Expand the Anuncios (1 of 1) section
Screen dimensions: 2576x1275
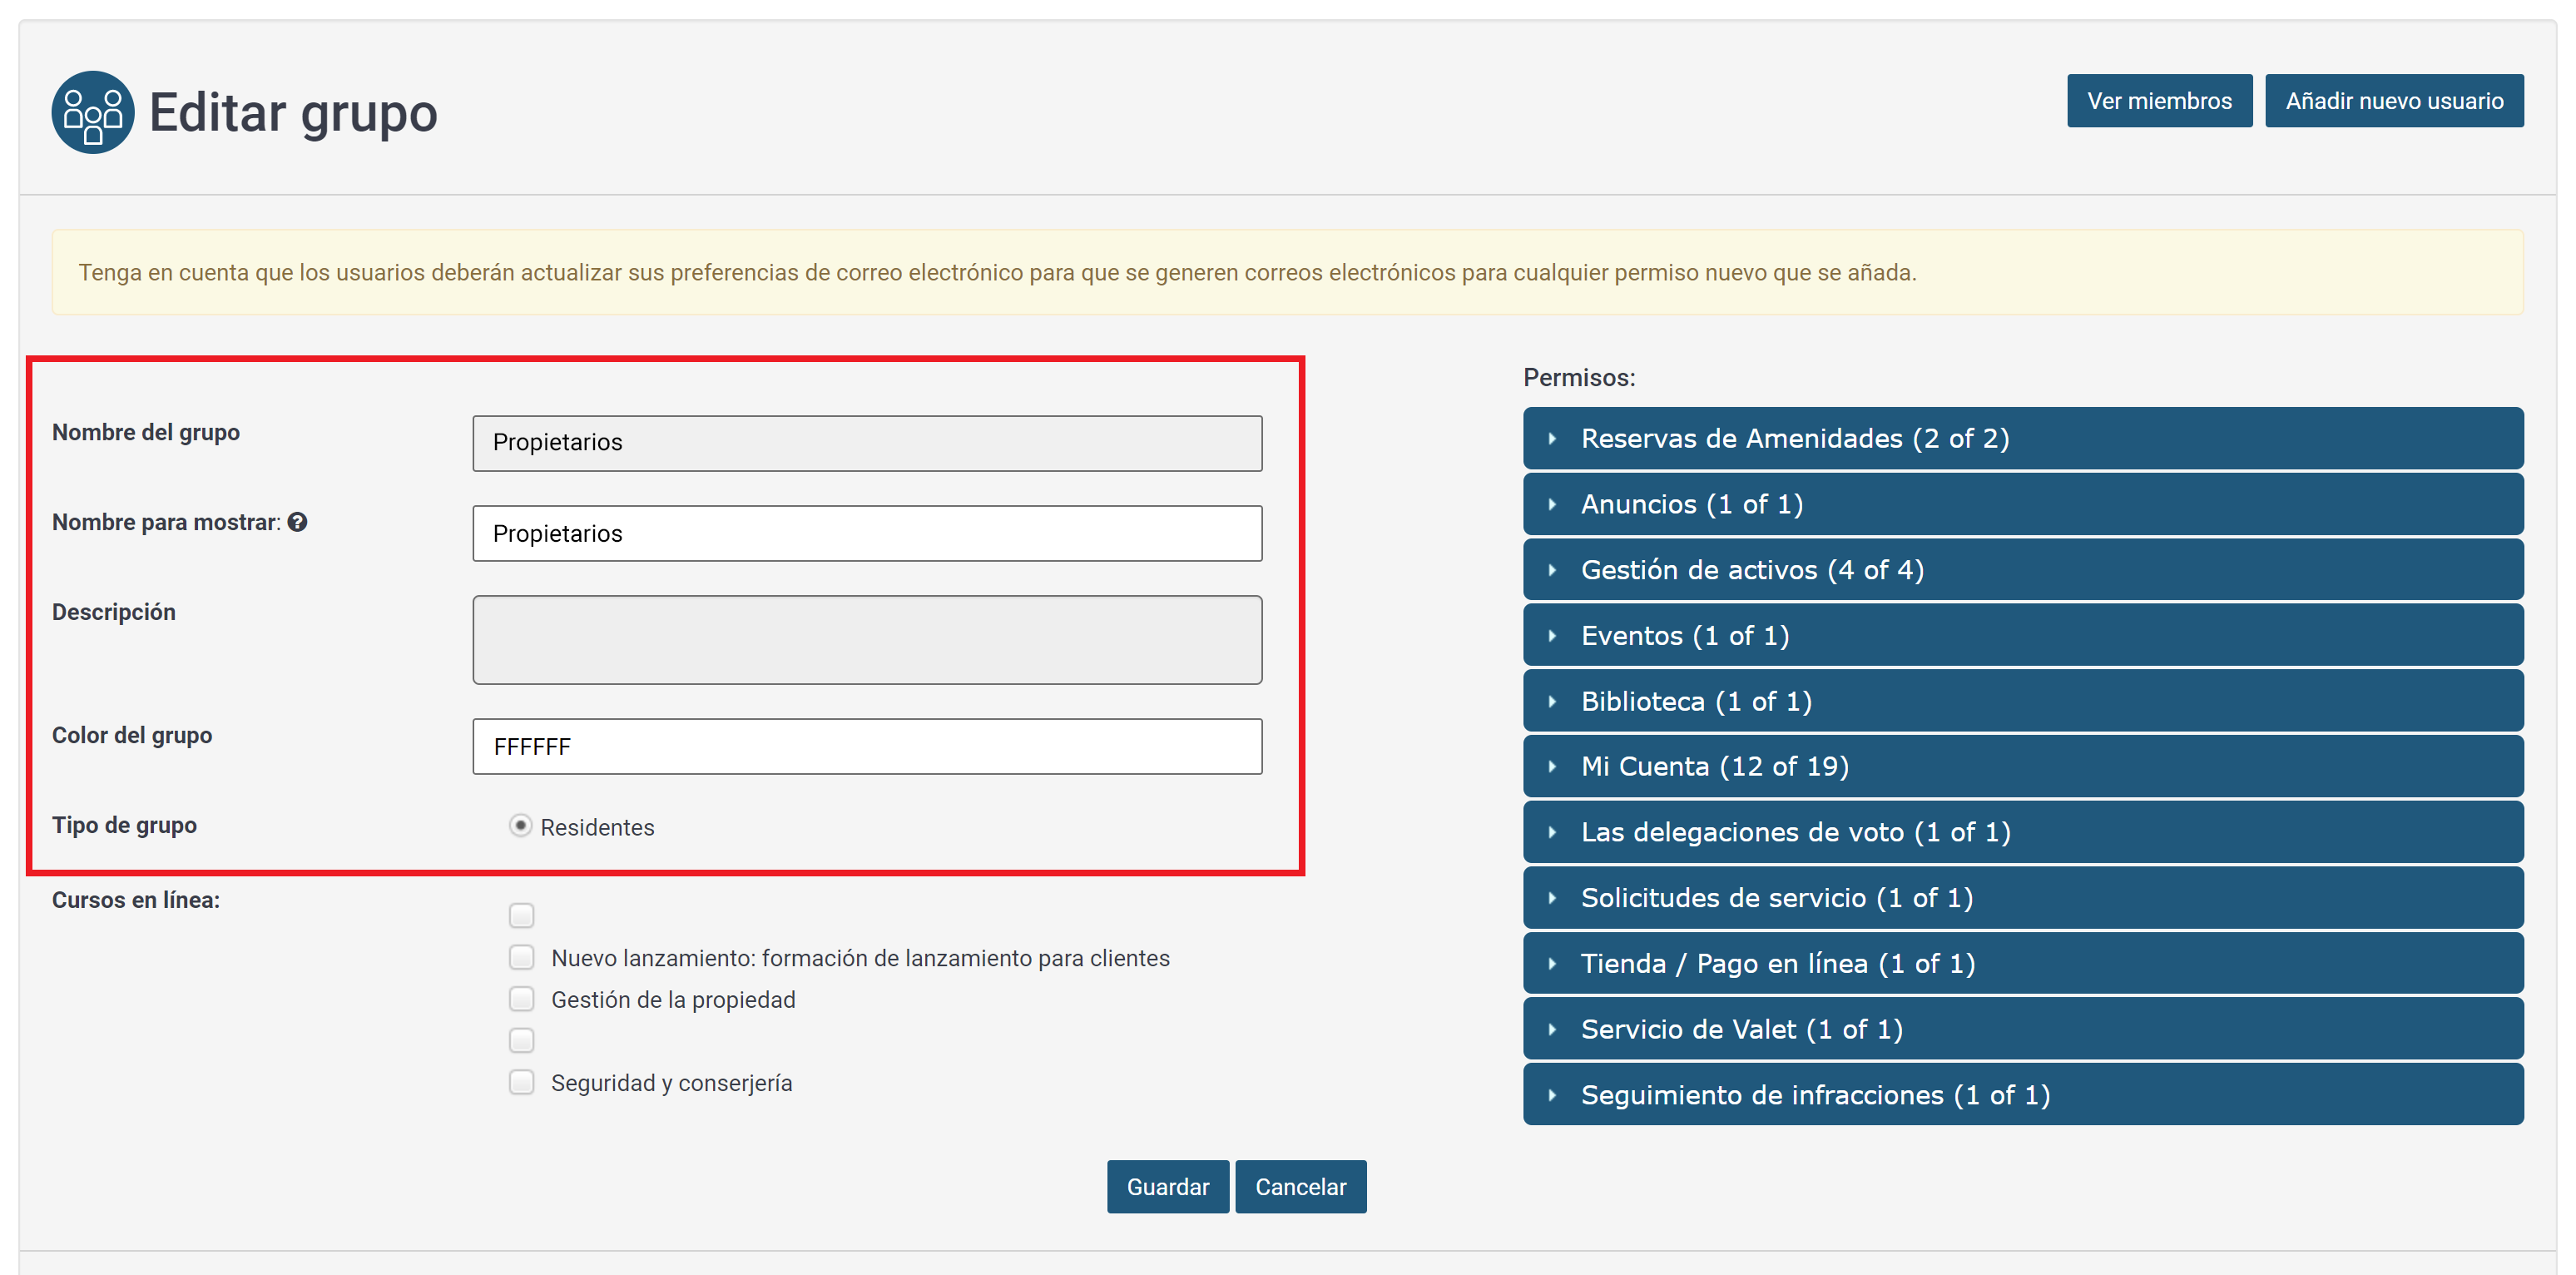pos(2022,504)
